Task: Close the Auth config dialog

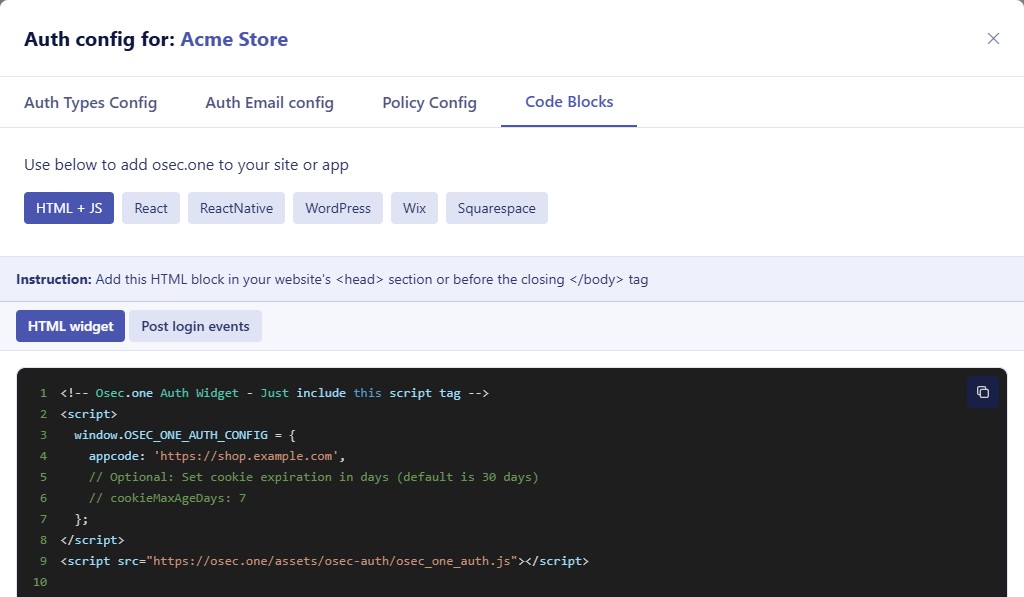Action: point(993,39)
